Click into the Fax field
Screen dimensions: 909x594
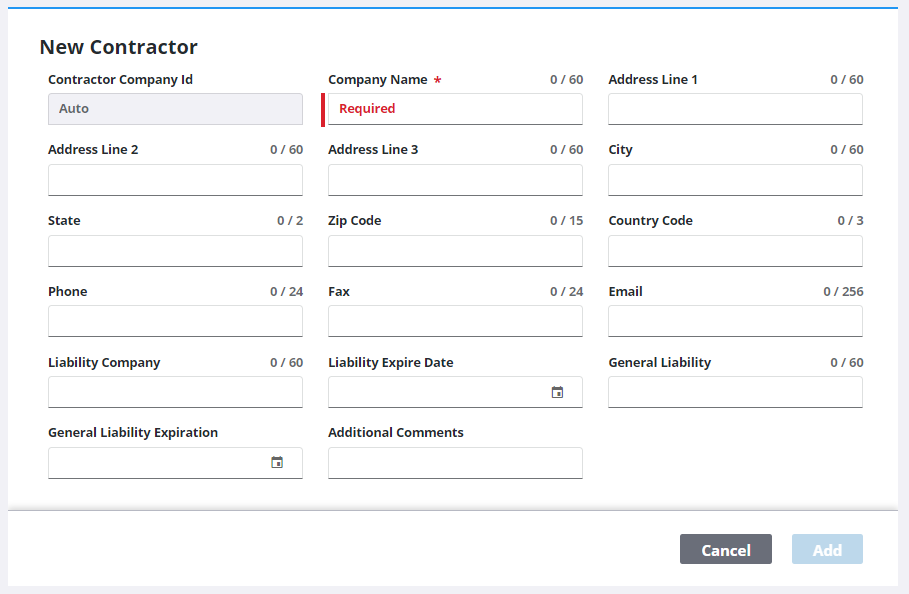455,321
